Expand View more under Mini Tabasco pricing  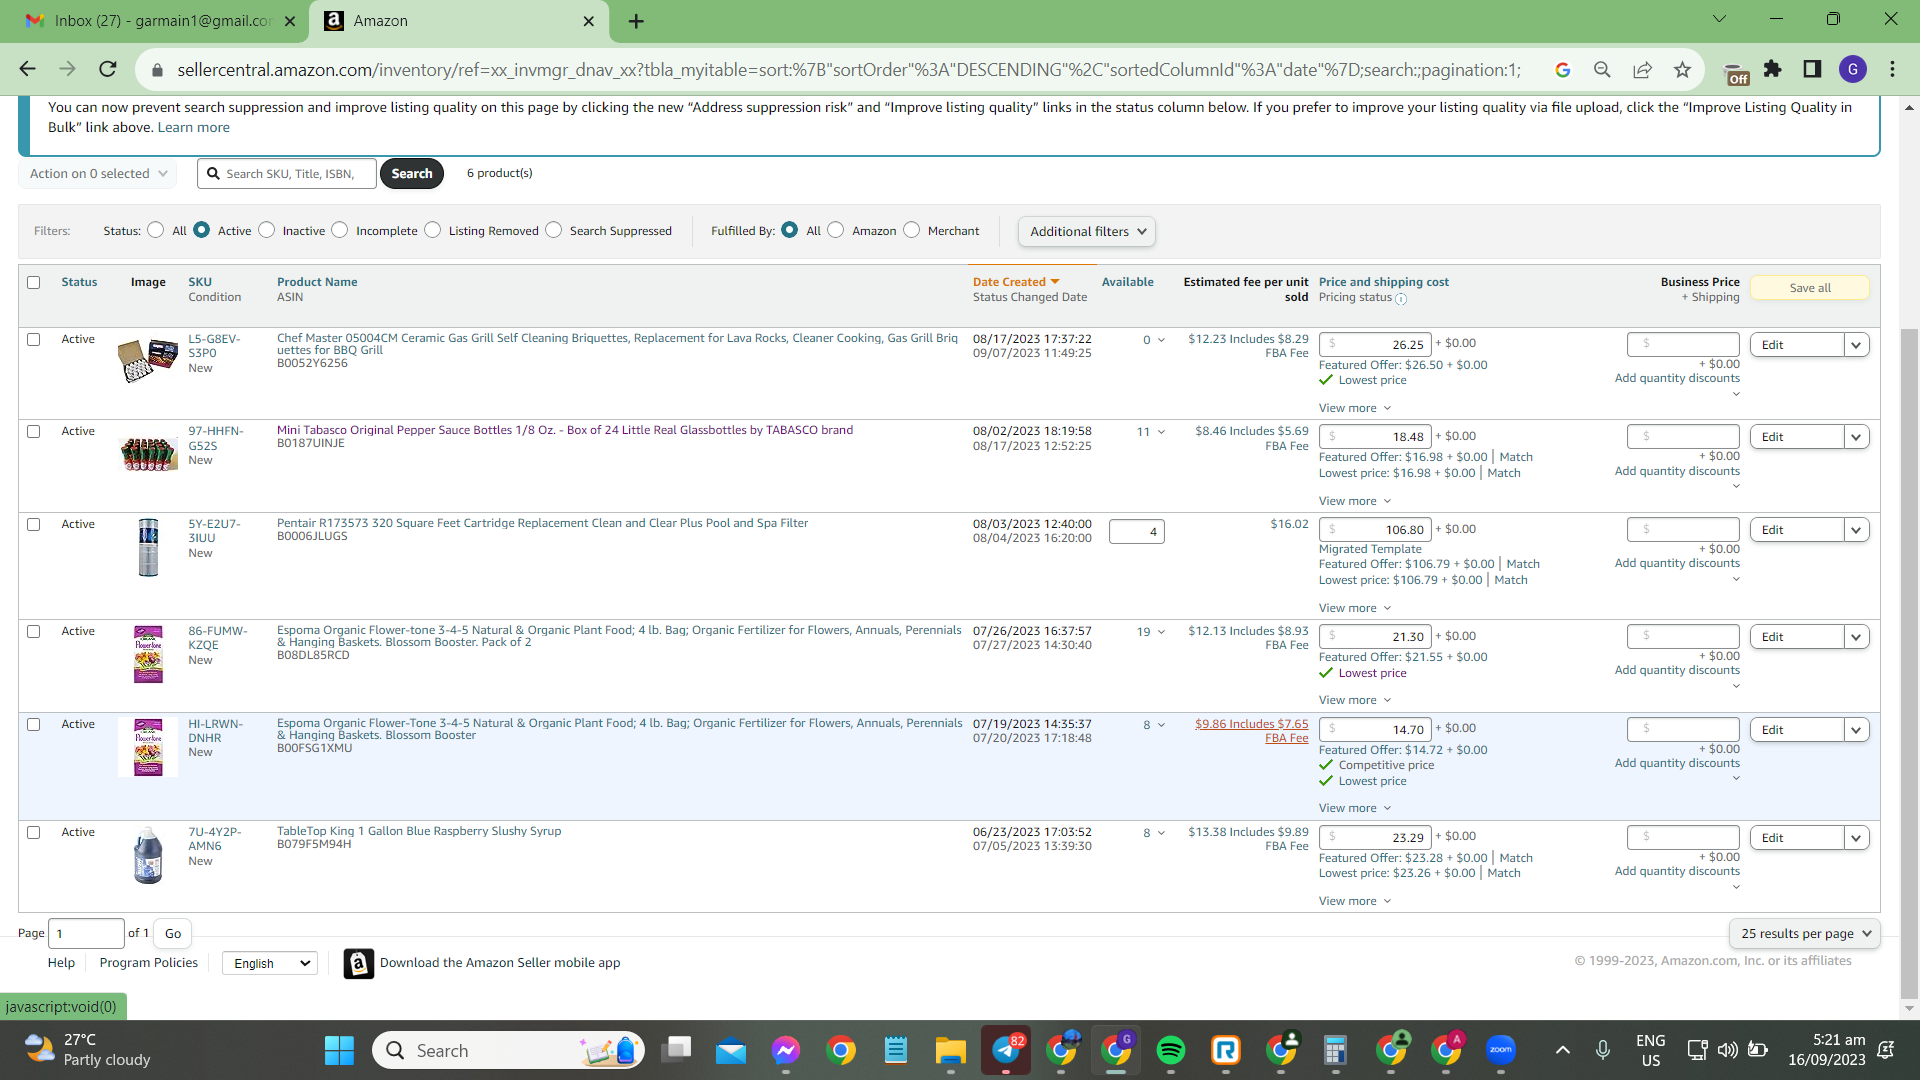[x=1355, y=501]
